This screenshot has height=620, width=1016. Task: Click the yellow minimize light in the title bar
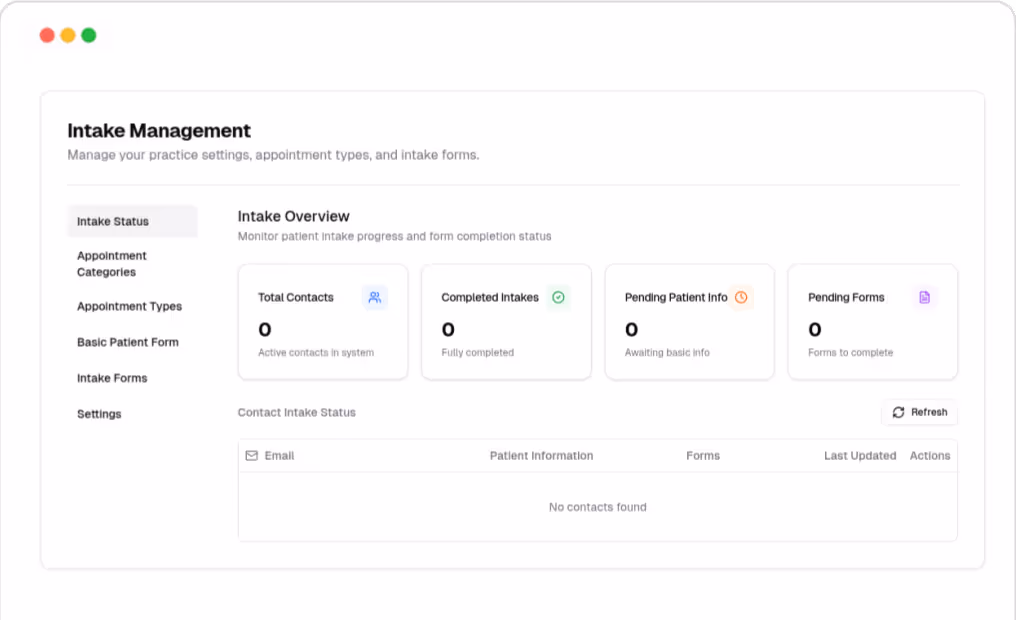click(67, 34)
